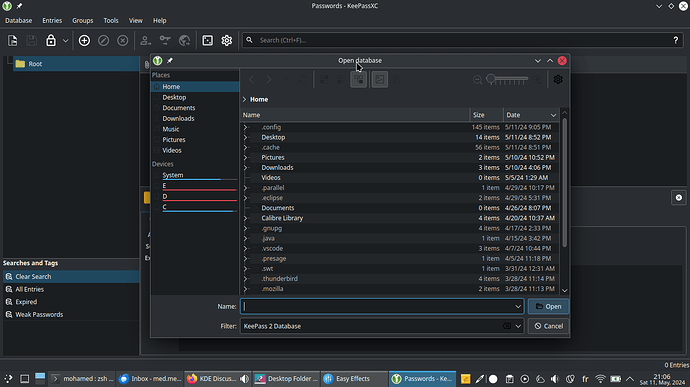Toggle the detailed tree view mode button
This screenshot has height=387, width=690.
[x=359, y=79]
